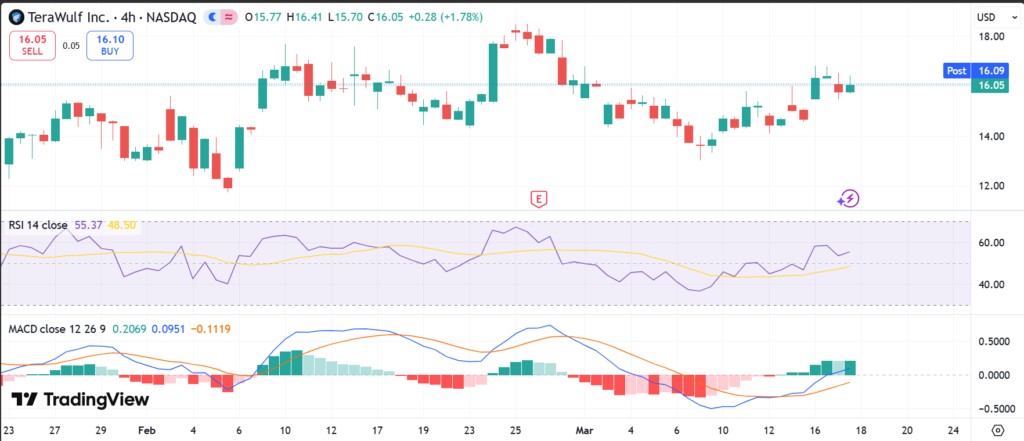Click the 27 date label on time axis

pyautogui.click(x=55, y=431)
